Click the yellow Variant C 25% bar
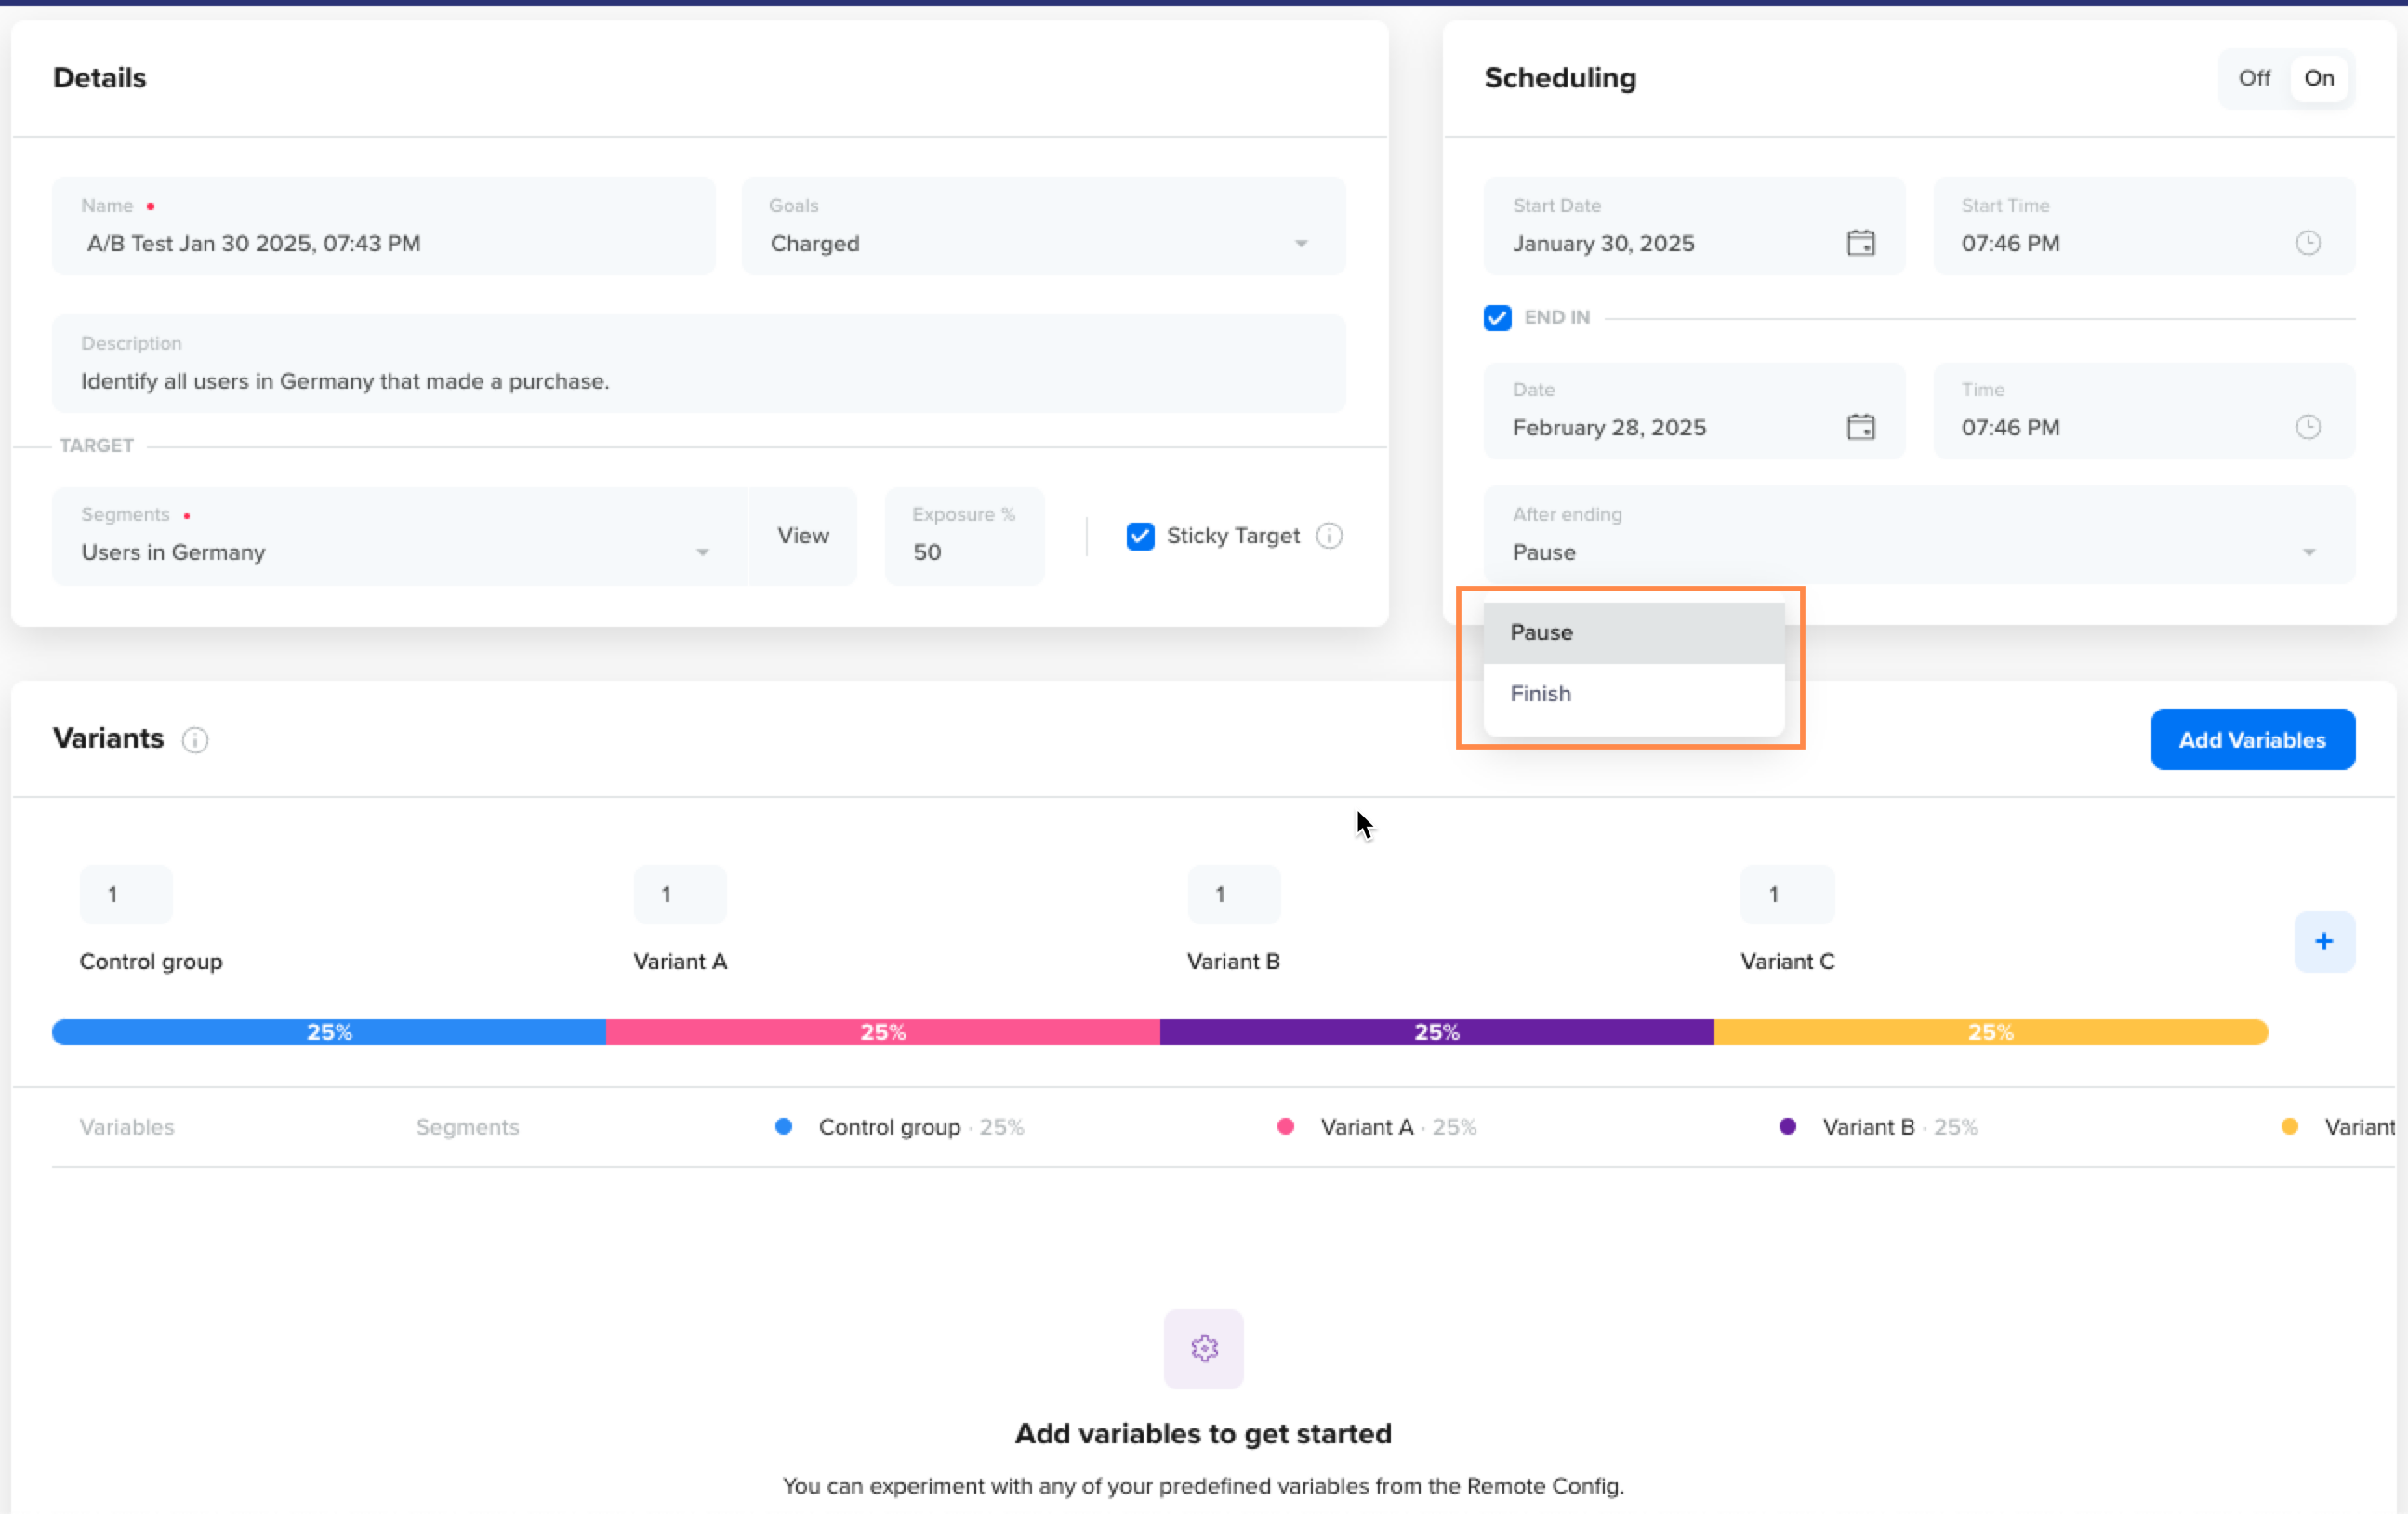Viewport: 2408px width, 1514px height. tap(1991, 1032)
